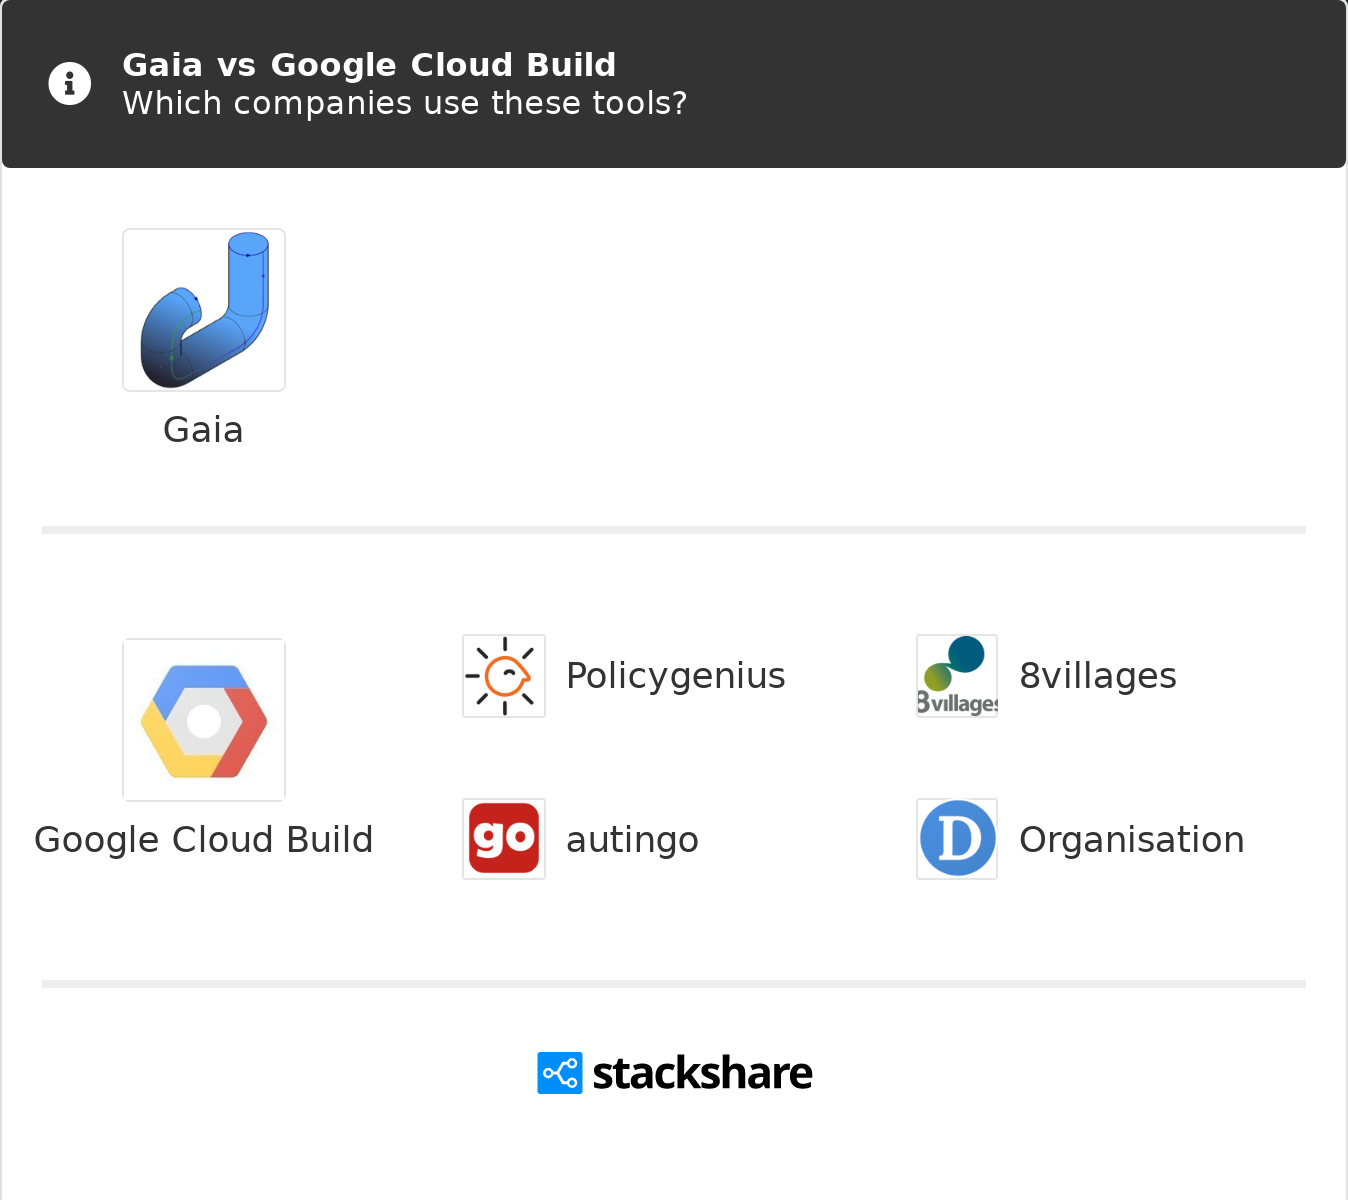The height and width of the screenshot is (1200, 1348).
Task: Open the Google Cloud Build text label
Action: pyautogui.click(x=204, y=840)
